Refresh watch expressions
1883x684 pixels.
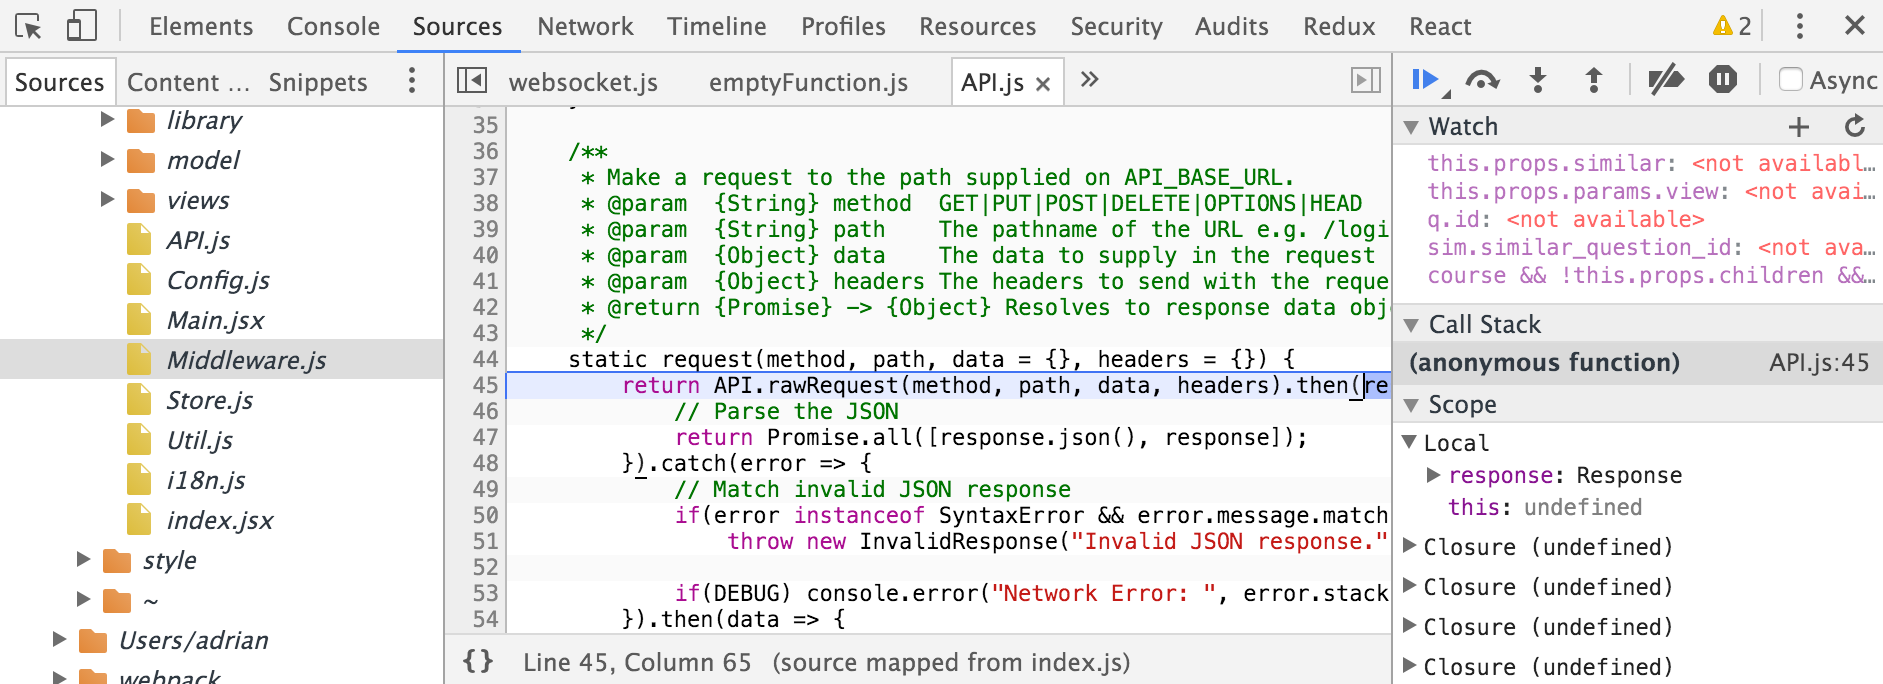click(1854, 127)
